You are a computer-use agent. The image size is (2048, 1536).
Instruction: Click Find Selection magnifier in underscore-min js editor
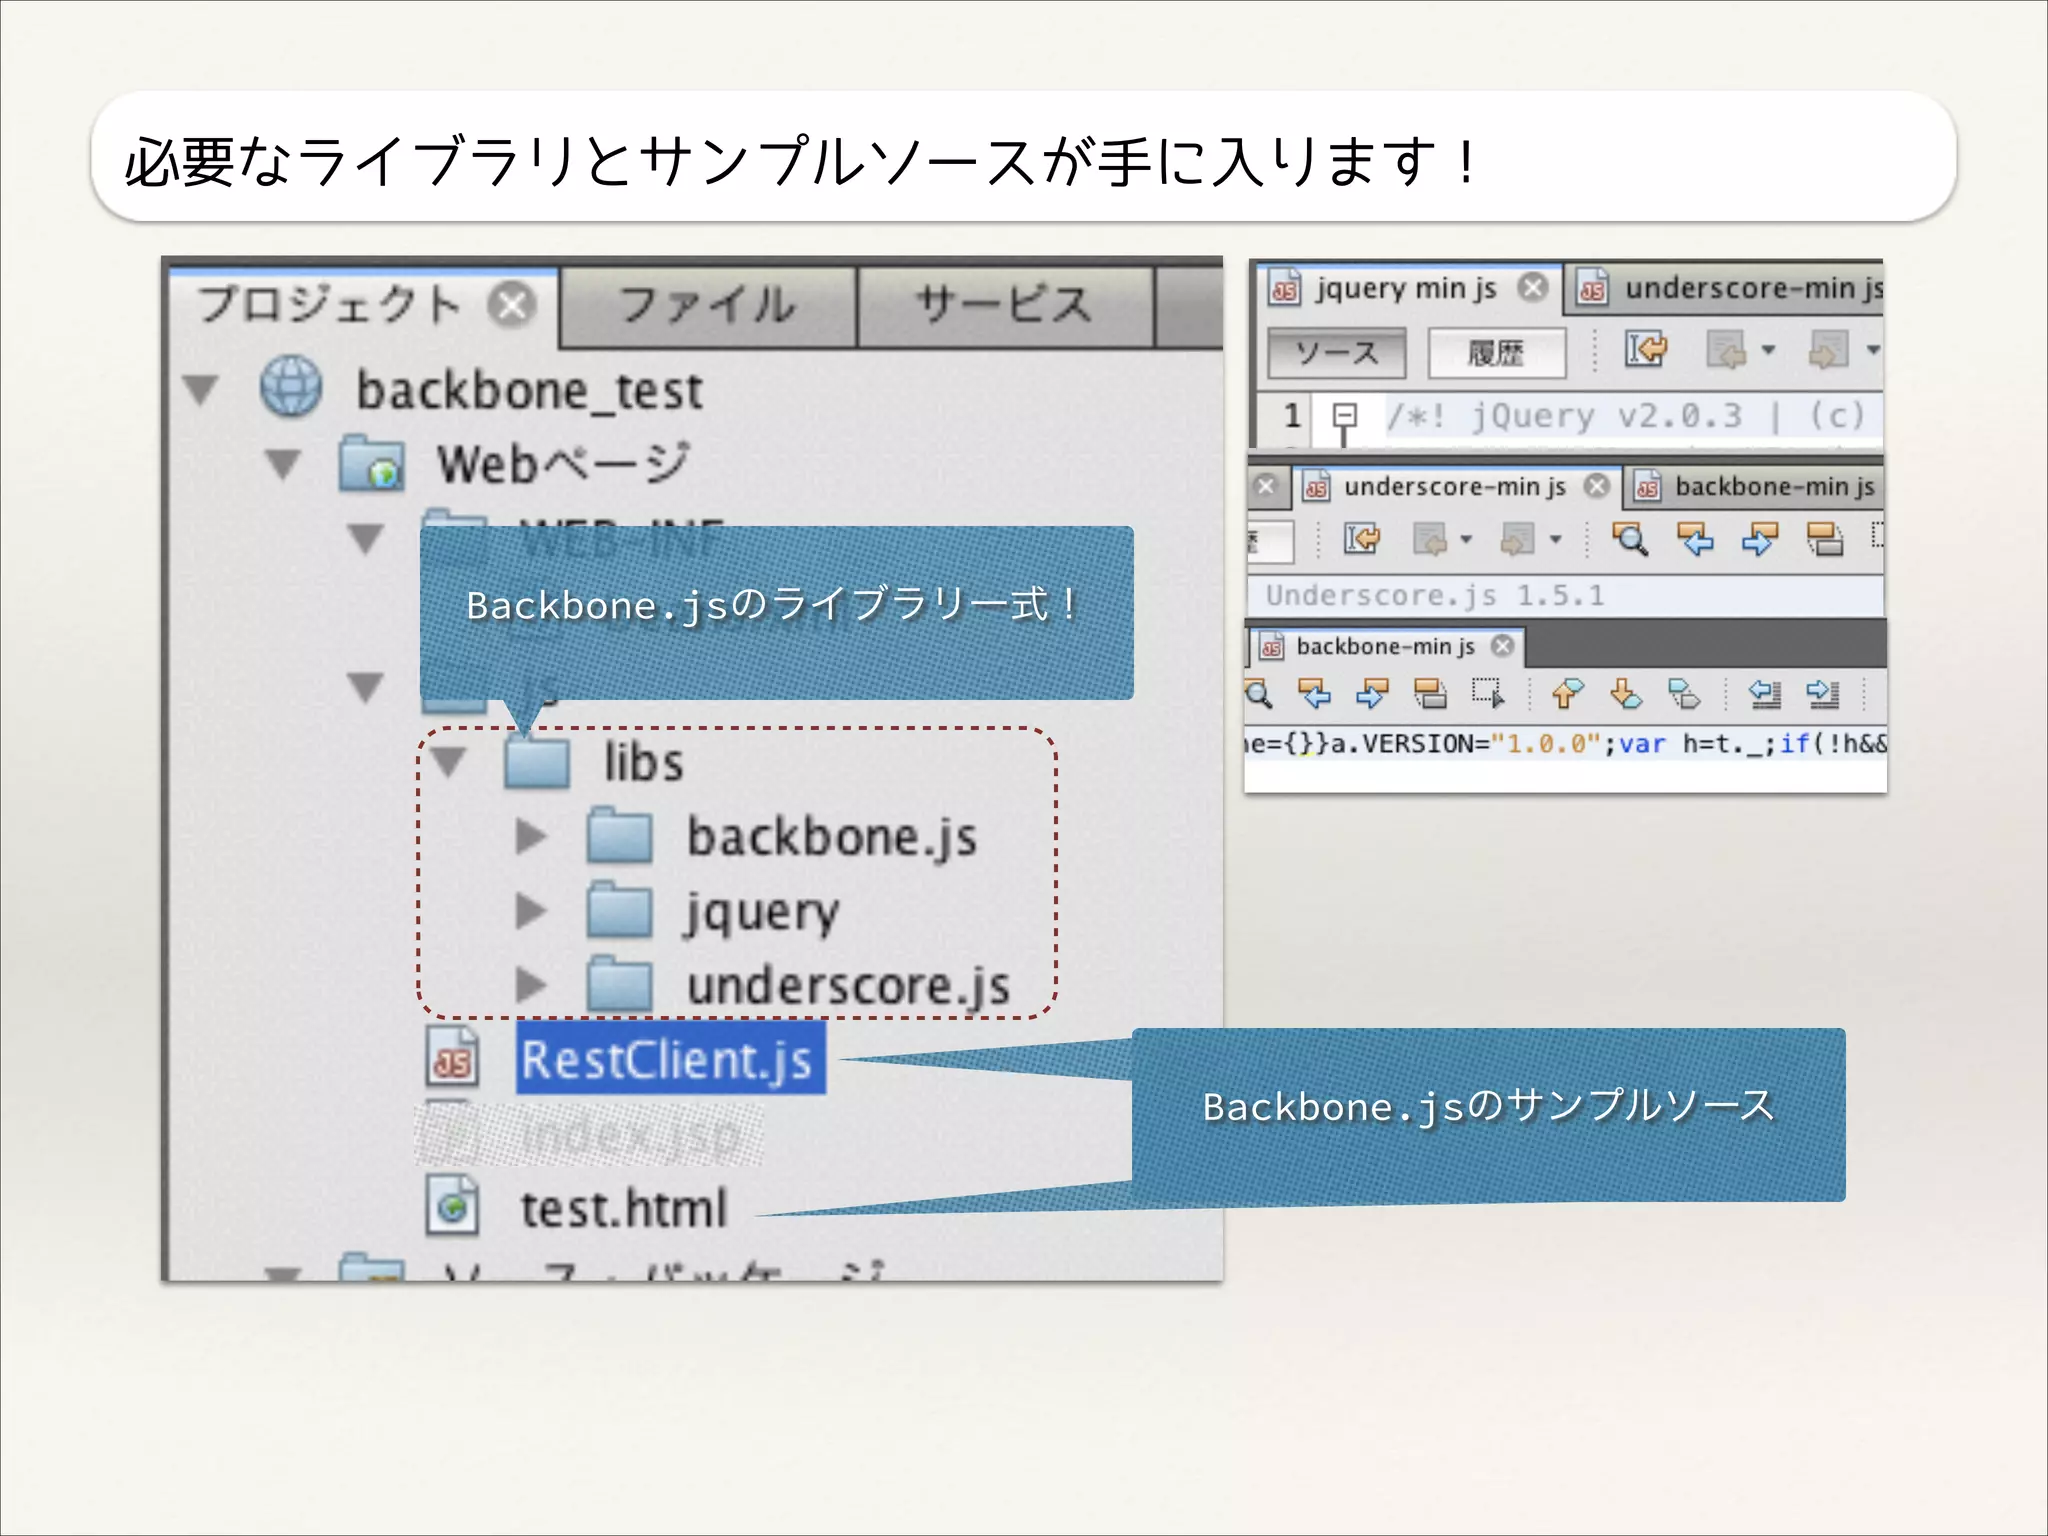pos(1630,539)
